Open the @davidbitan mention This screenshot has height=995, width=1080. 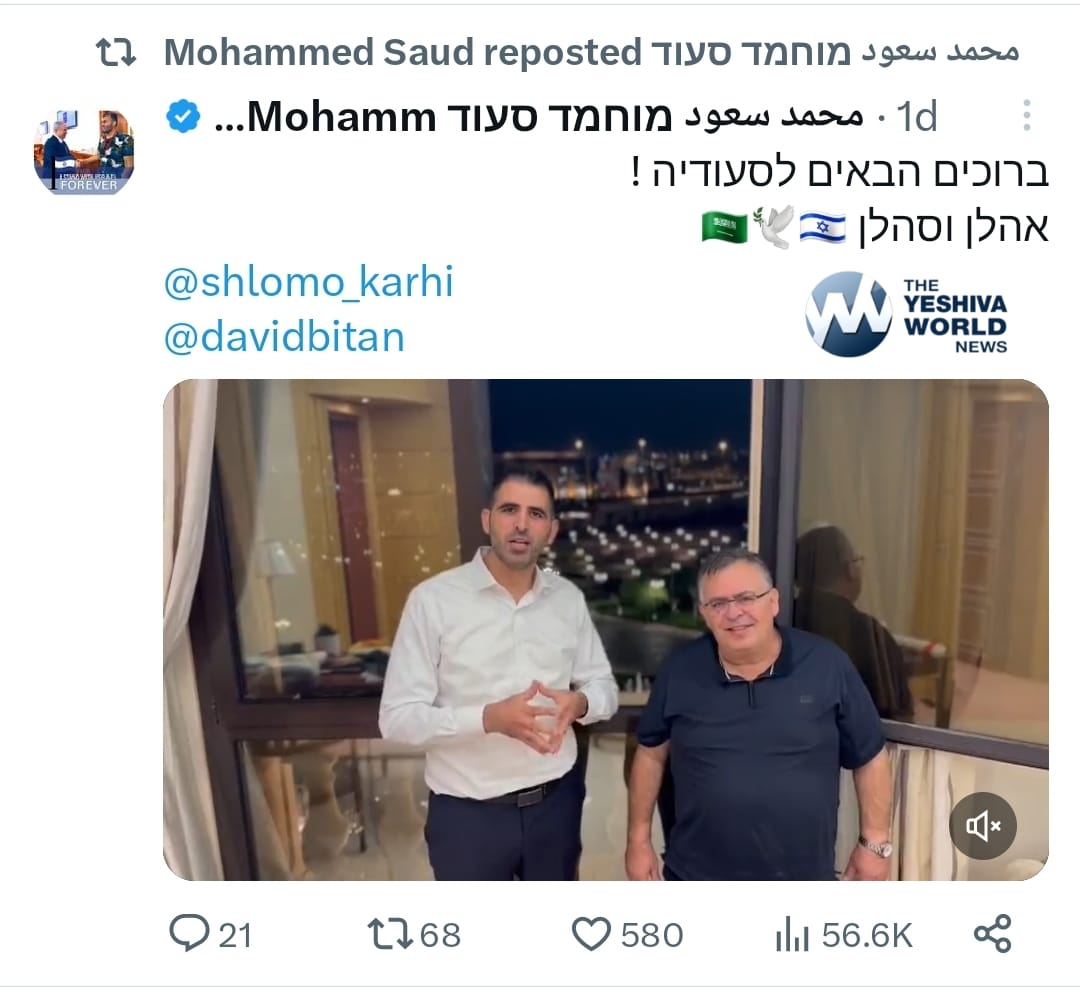(284, 337)
